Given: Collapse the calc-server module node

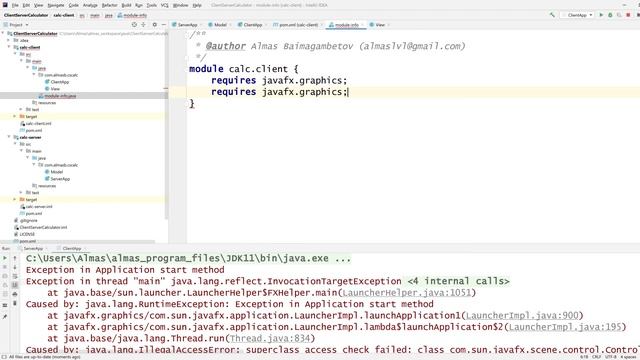Looking at the screenshot, I should (x=9, y=137).
